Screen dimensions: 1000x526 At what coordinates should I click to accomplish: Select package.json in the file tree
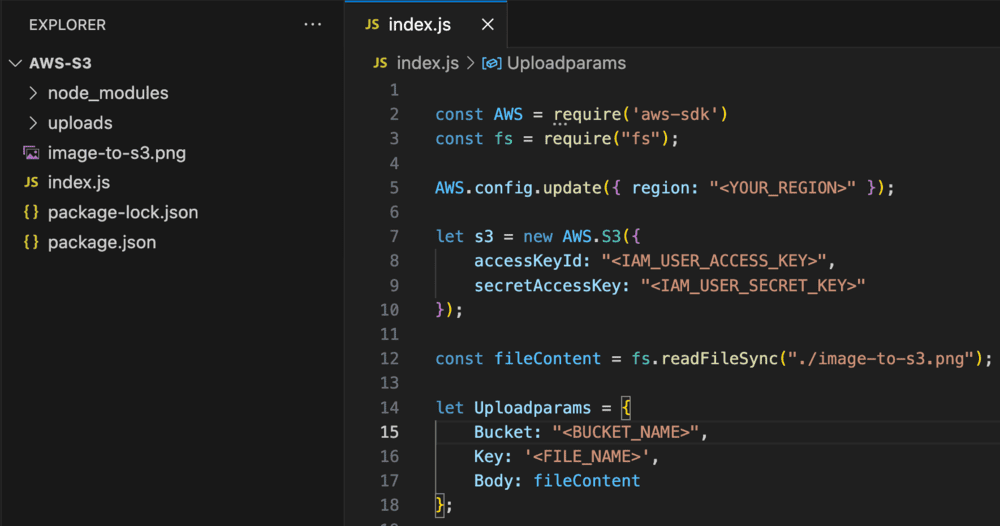101,243
